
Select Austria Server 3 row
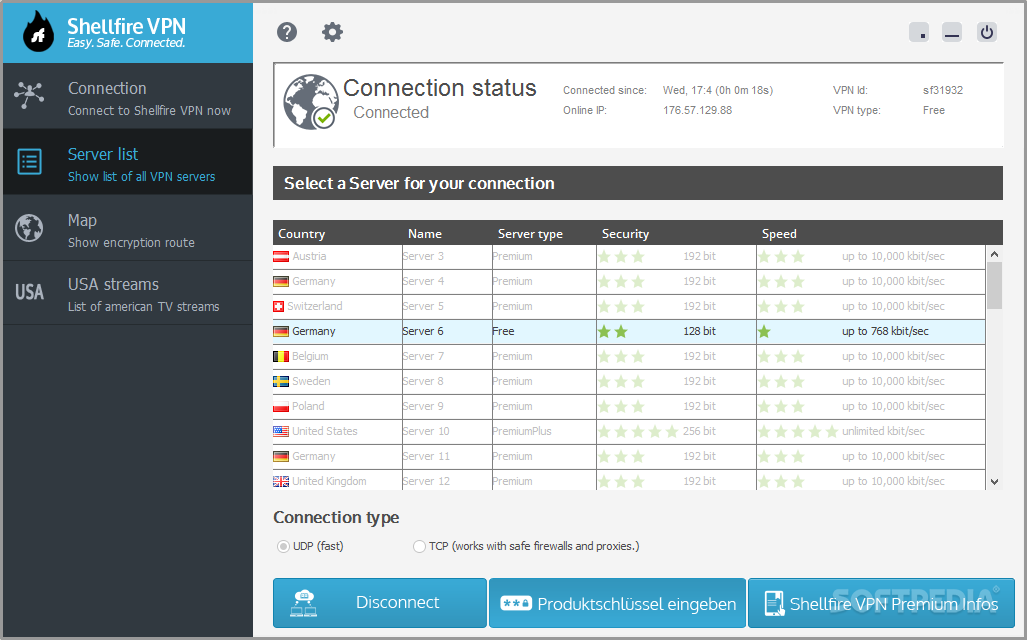pyautogui.click(x=629, y=257)
